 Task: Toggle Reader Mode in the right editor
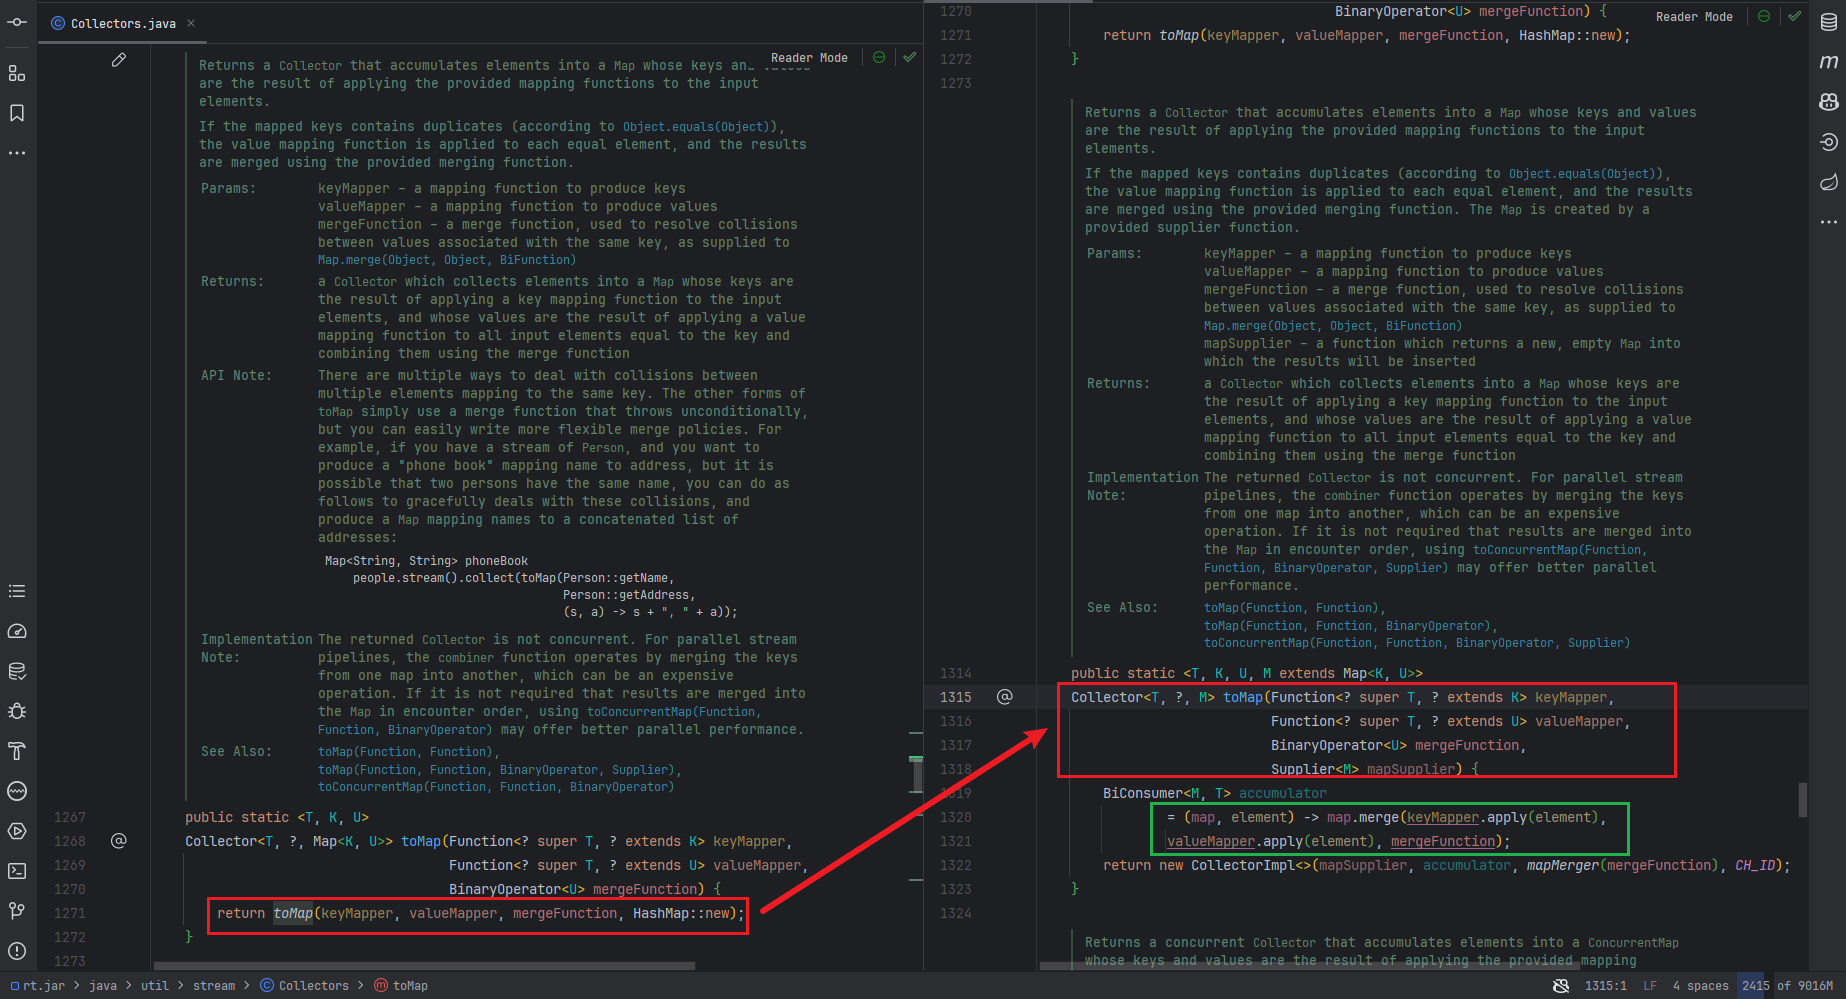pyautogui.click(x=1693, y=17)
